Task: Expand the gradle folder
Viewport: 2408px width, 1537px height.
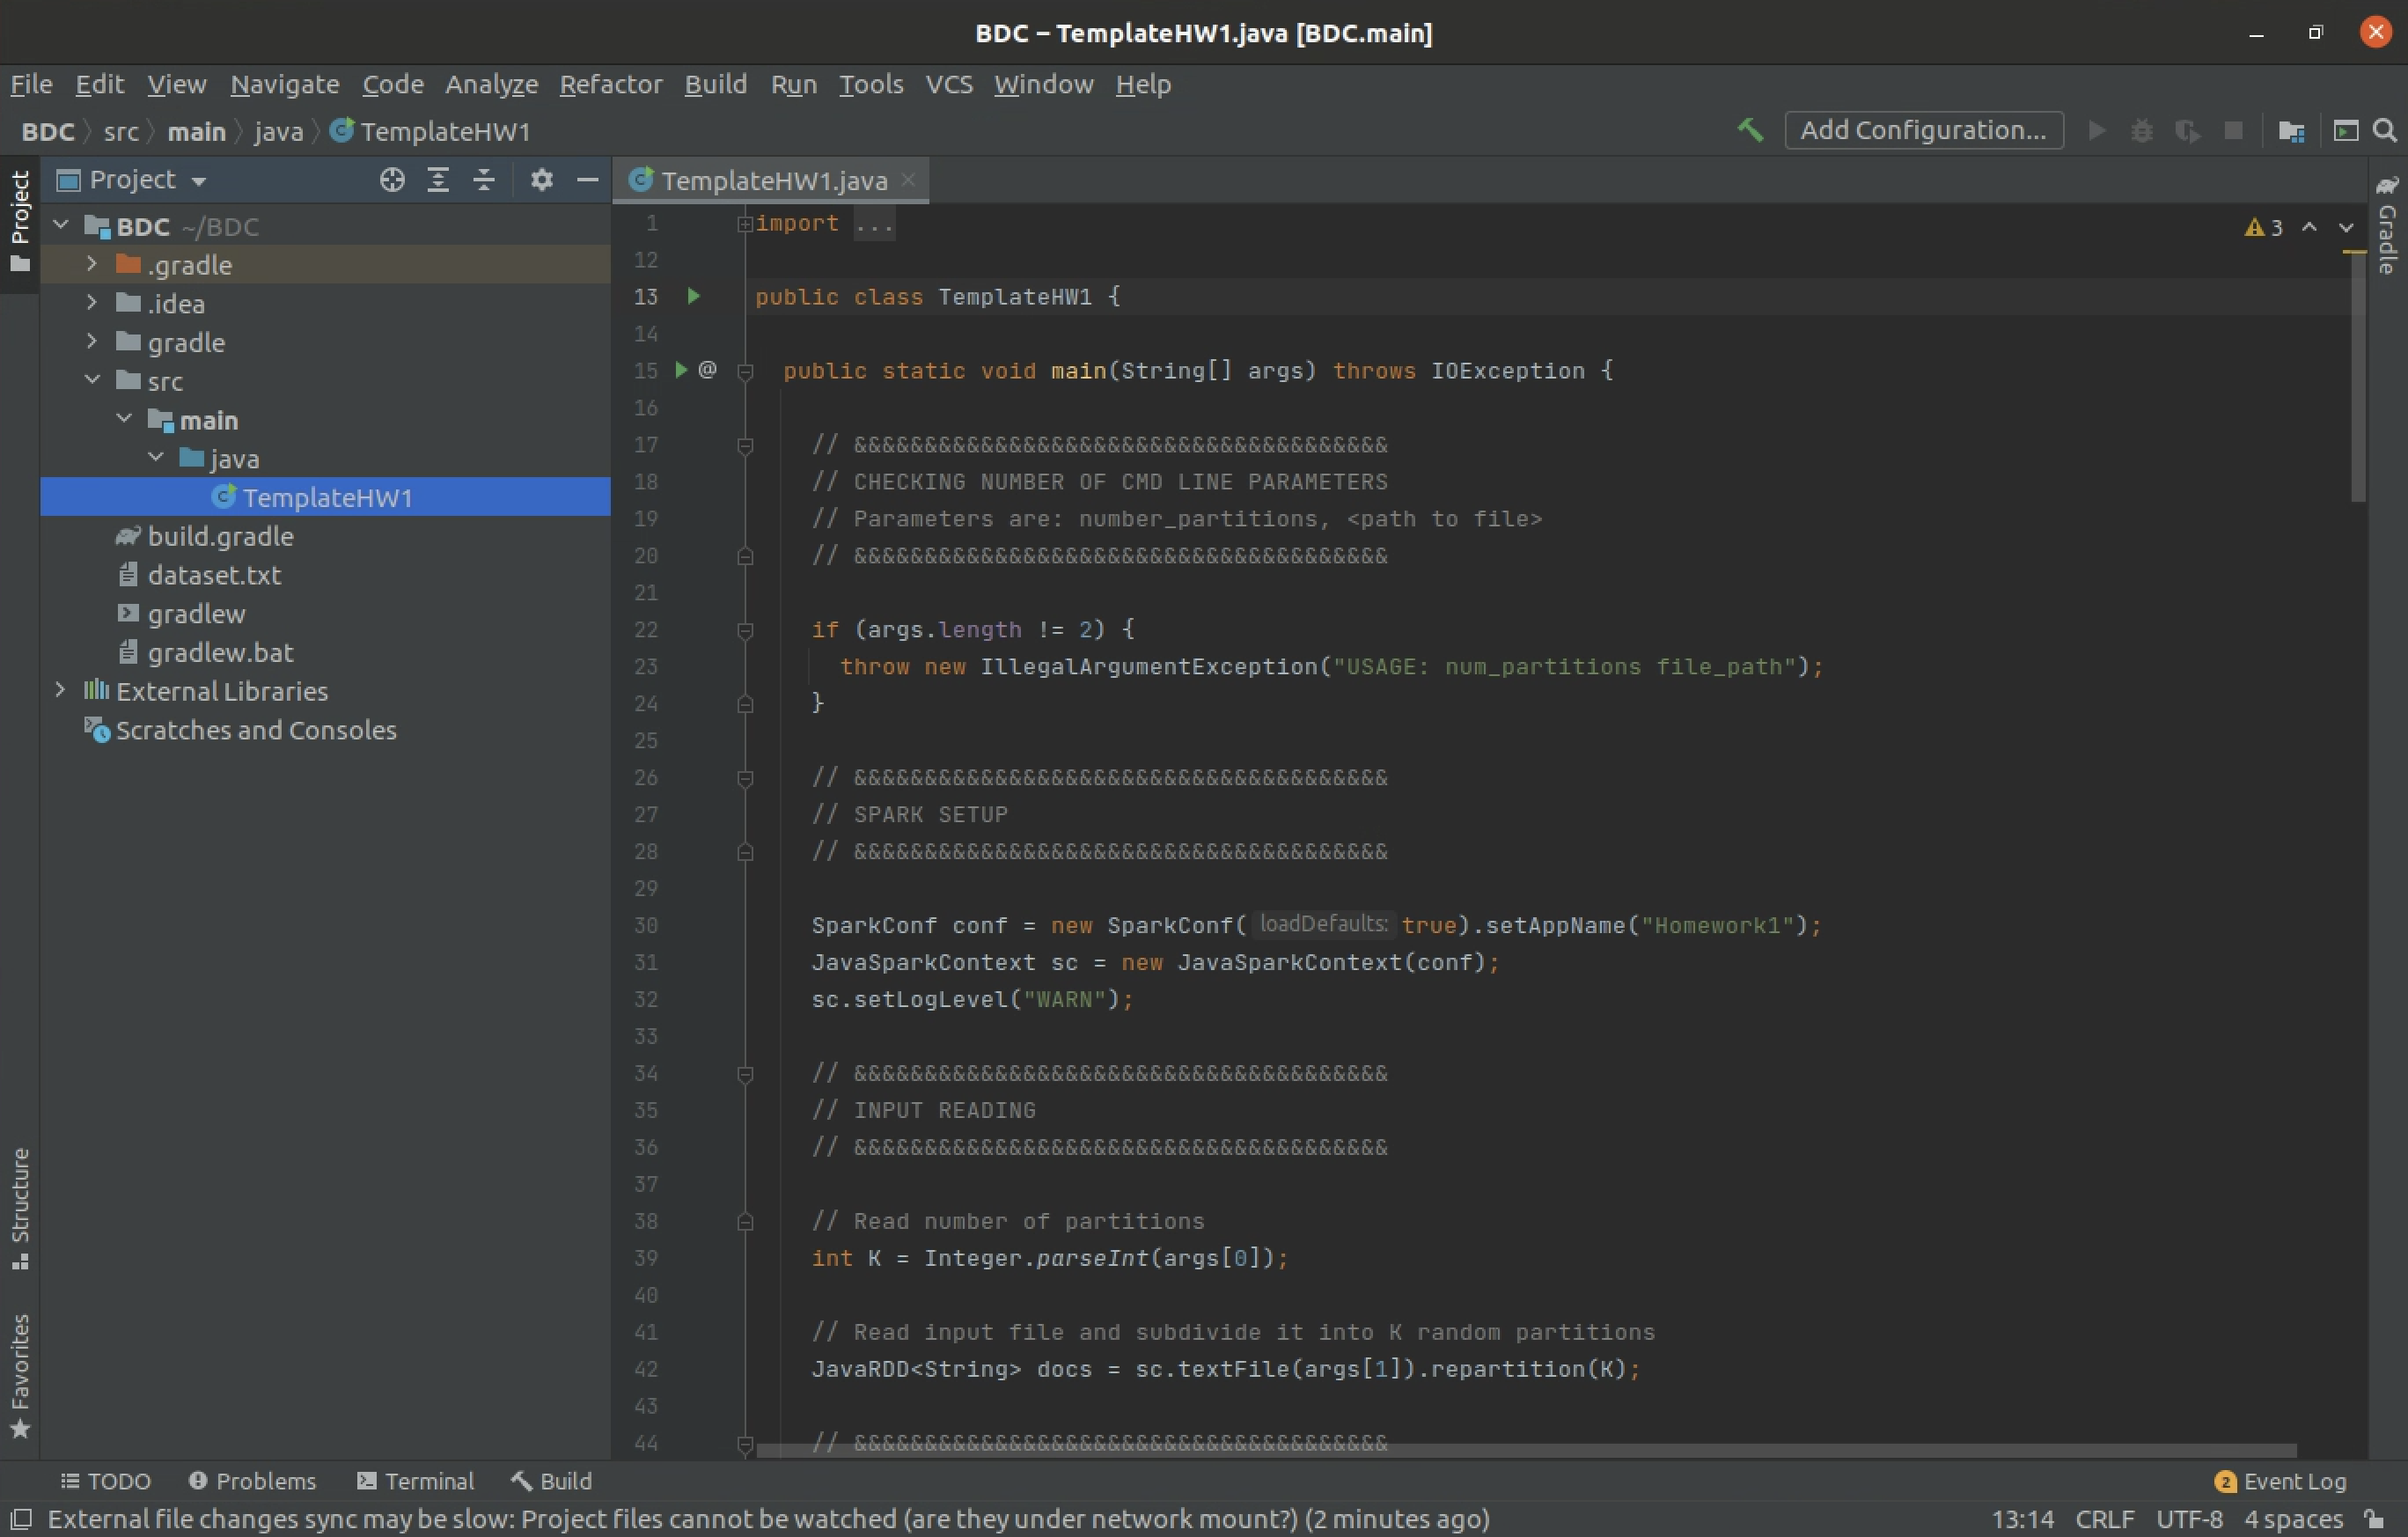Action: [x=92, y=341]
